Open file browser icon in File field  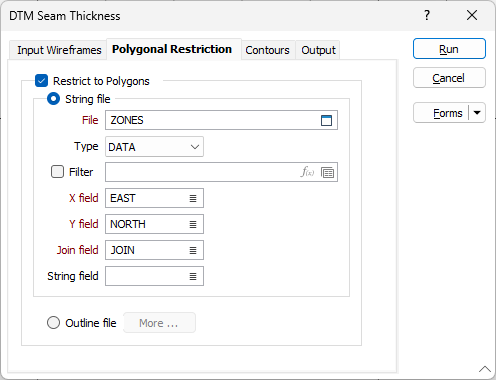tap(326, 120)
